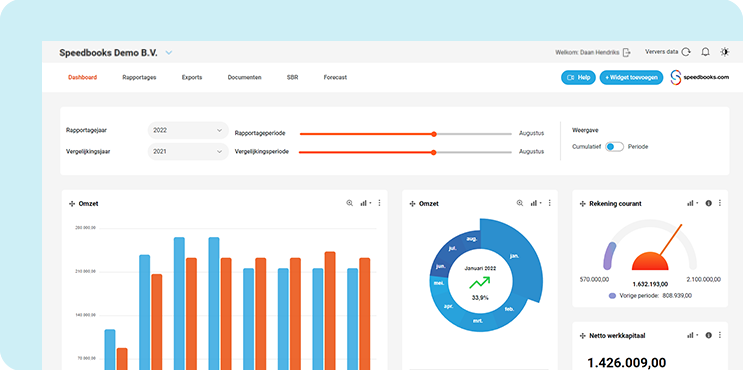Select the aug. donut segment
The width and height of the screenshot is (743, 370).
click(471, 239)
